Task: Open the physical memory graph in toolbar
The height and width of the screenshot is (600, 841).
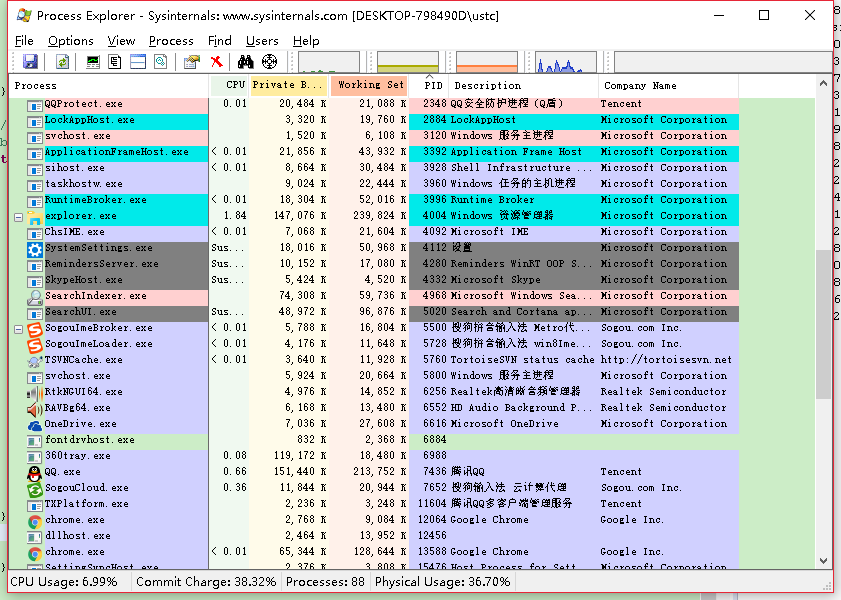Action: pos(487,62)
